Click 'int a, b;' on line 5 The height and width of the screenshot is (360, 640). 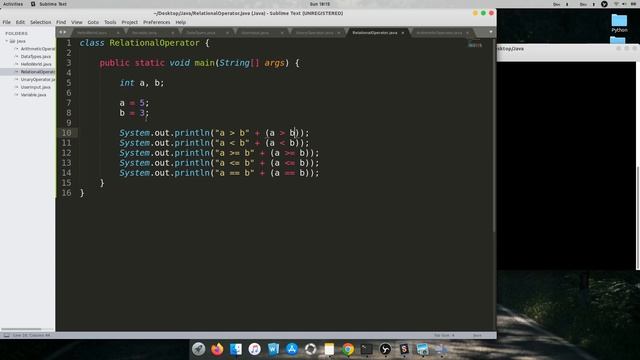[x=142, y=83]
